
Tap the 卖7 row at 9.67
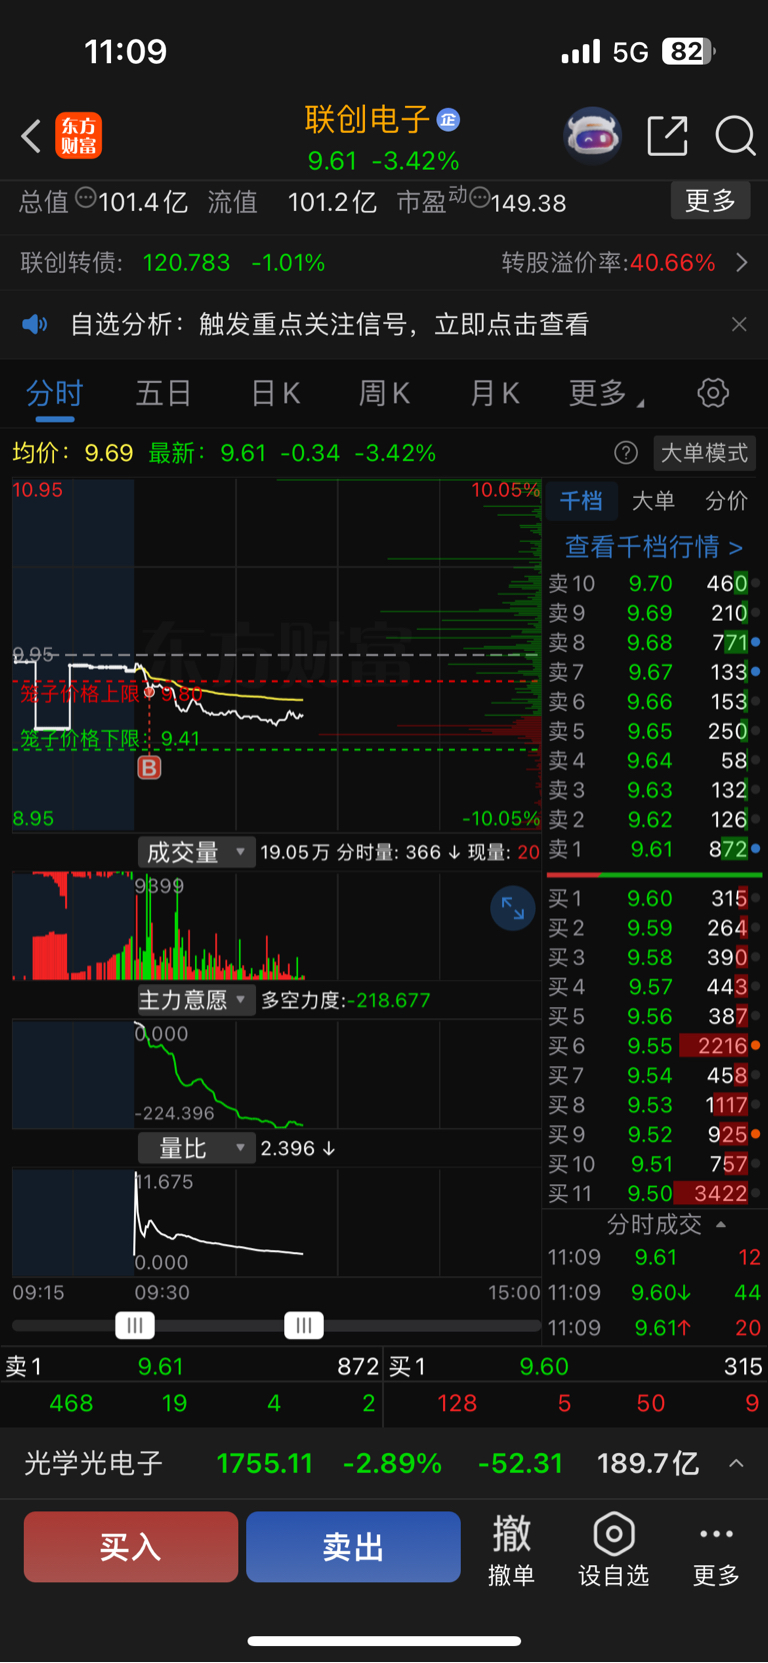pyautogui.click(x=654, y=672)
